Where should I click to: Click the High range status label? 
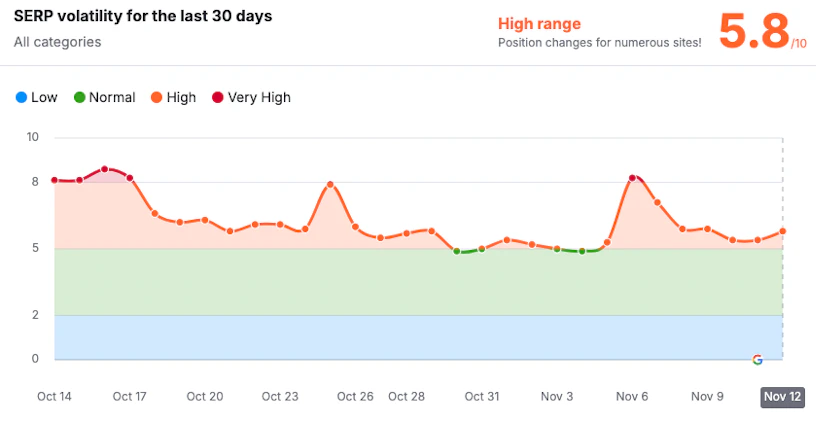539,23
